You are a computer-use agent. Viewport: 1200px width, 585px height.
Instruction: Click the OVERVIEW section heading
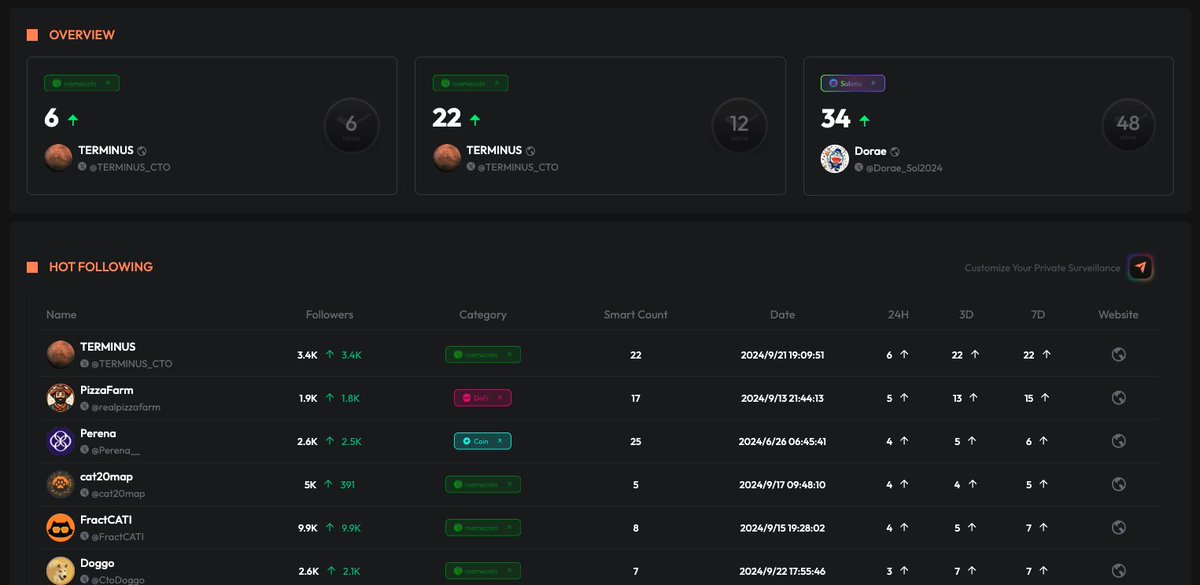coord(82,35)
